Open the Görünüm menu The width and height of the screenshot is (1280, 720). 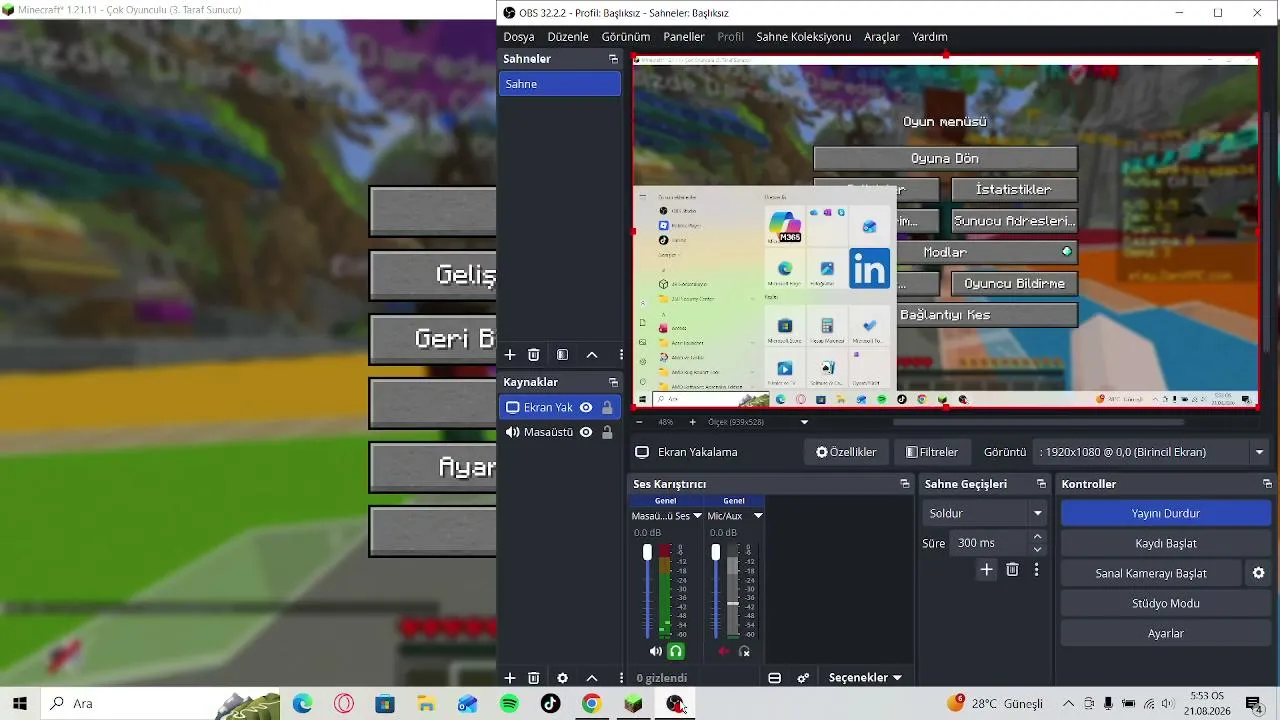(x=626, y=37)
